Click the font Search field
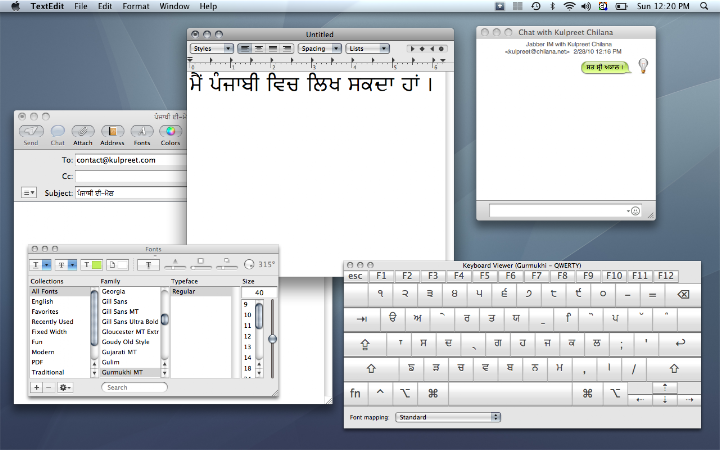 point(135,388)
